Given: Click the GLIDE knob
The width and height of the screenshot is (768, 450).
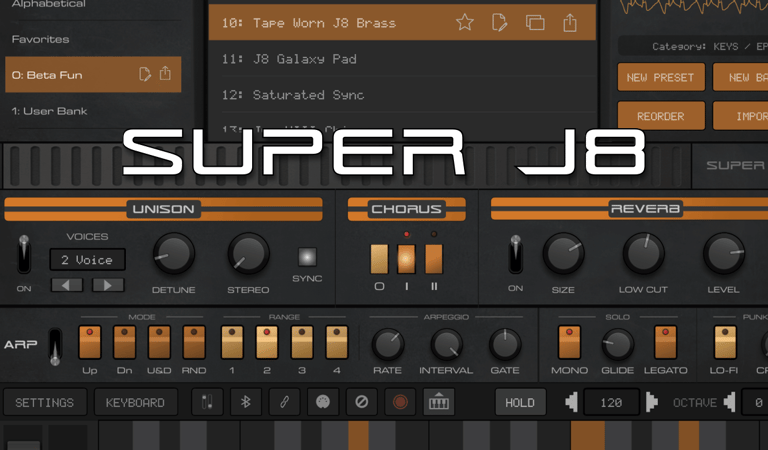Looking at the screenshot, I should (617, 344).
